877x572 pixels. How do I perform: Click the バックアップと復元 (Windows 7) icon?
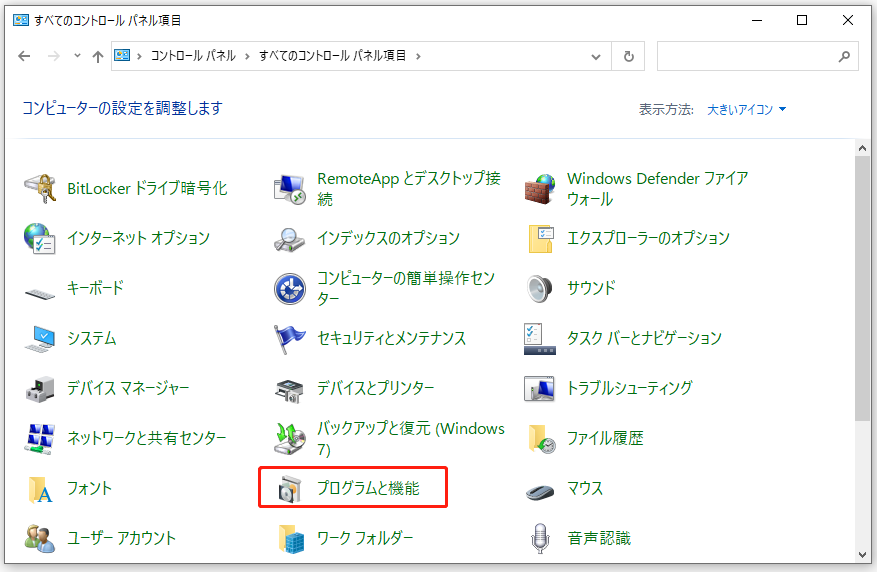(x=290, y=438)
